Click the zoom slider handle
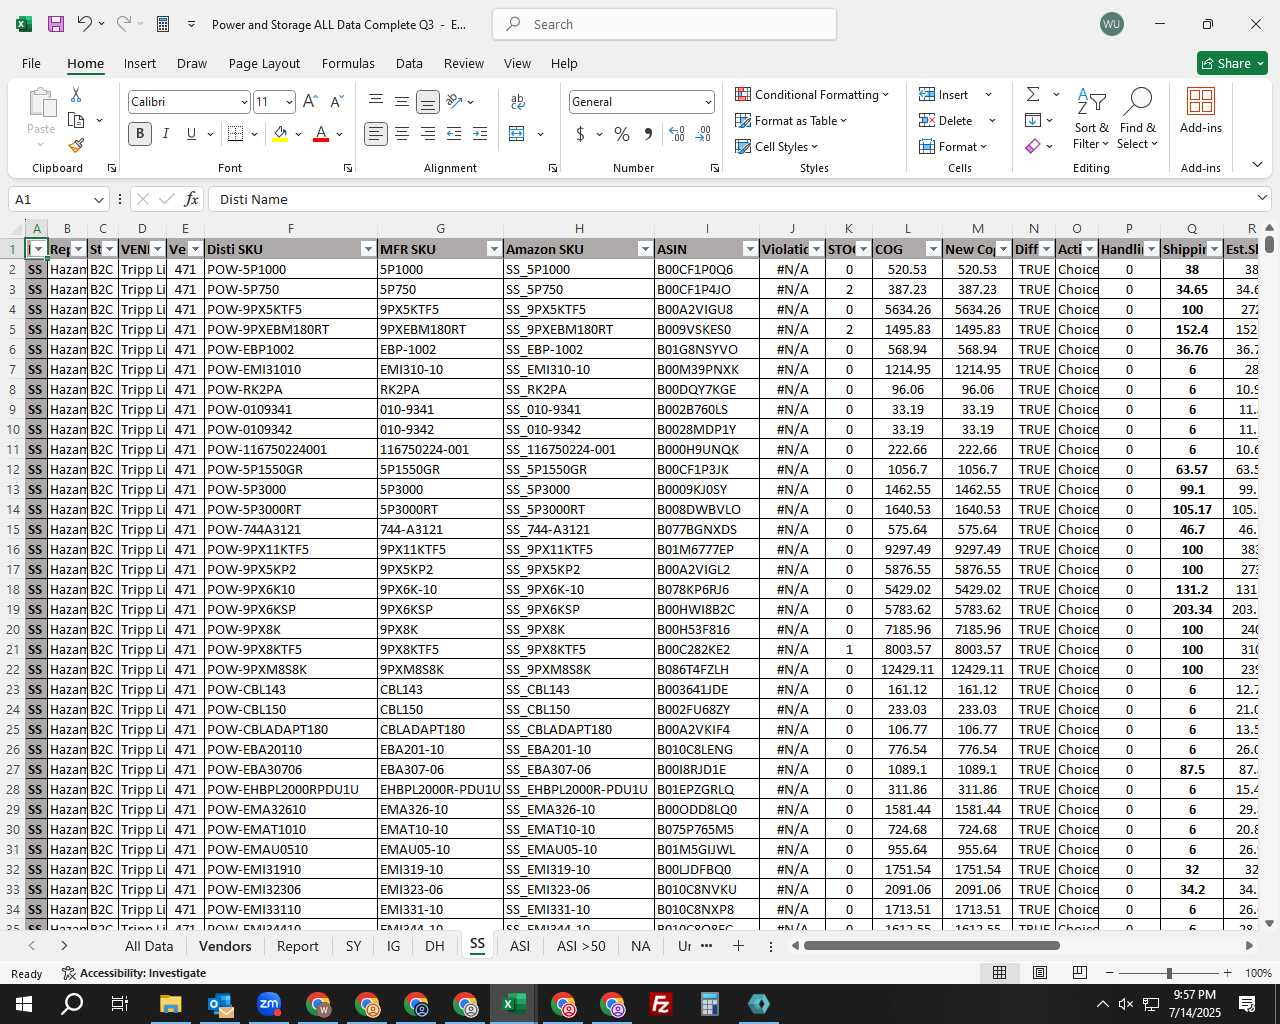This screenshot has height=1024, width=1280. pos(1169,973)
